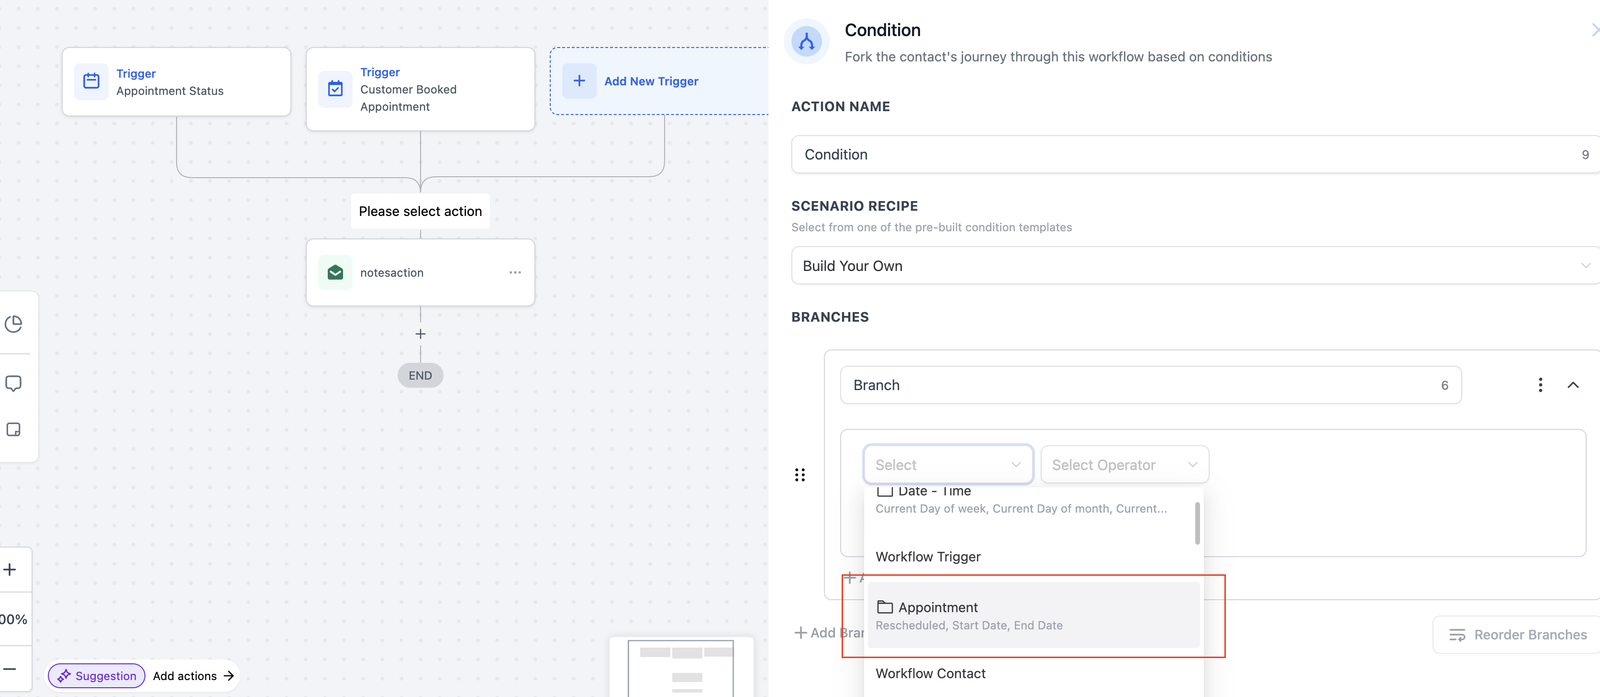This screenshot has height=697, width=1600.
Task: Open the notesaction three-dots menu
Action: tap(515, 272)
